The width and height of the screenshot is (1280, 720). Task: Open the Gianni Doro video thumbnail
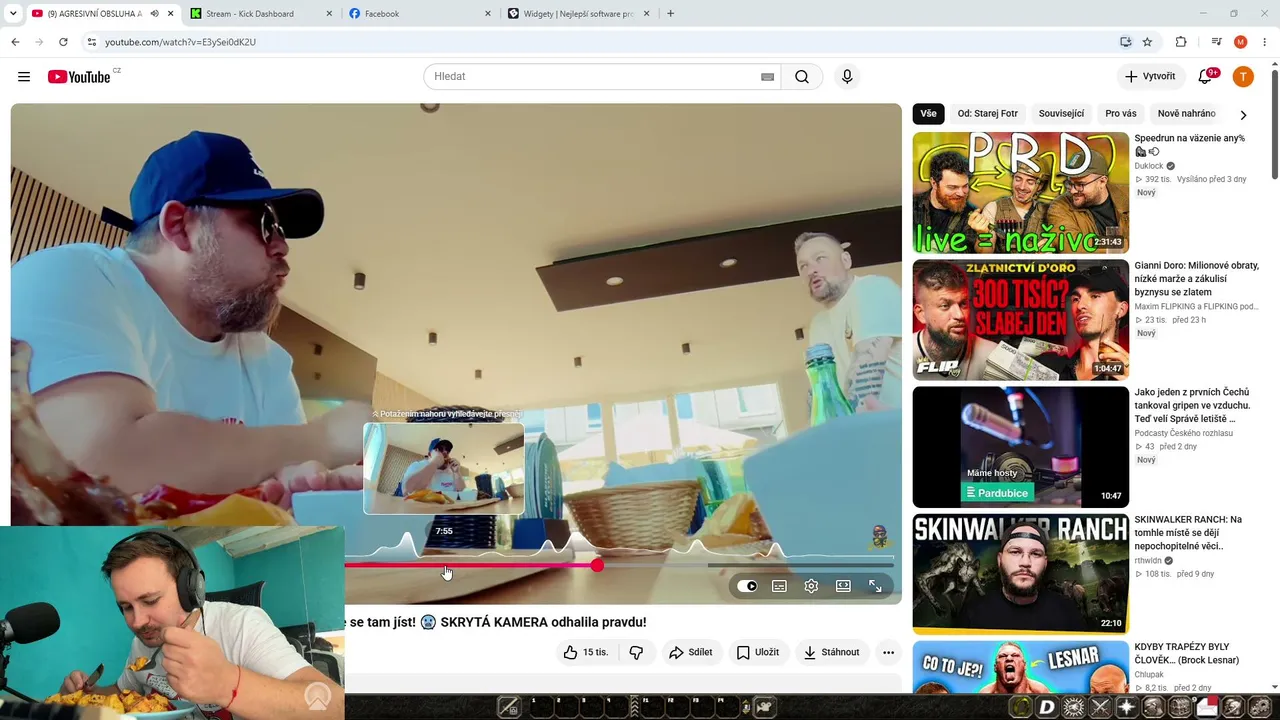1021,320
